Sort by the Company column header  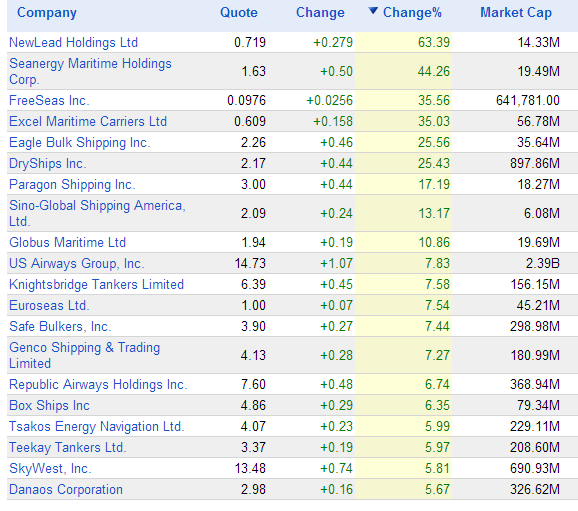(x=47, y=13)
